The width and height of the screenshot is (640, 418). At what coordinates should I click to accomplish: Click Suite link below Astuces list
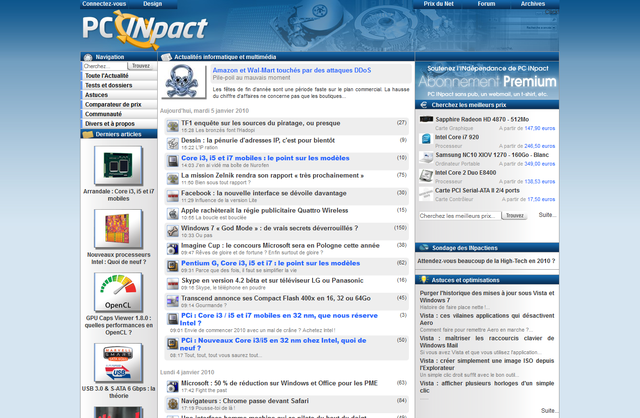tap(548, 410)
